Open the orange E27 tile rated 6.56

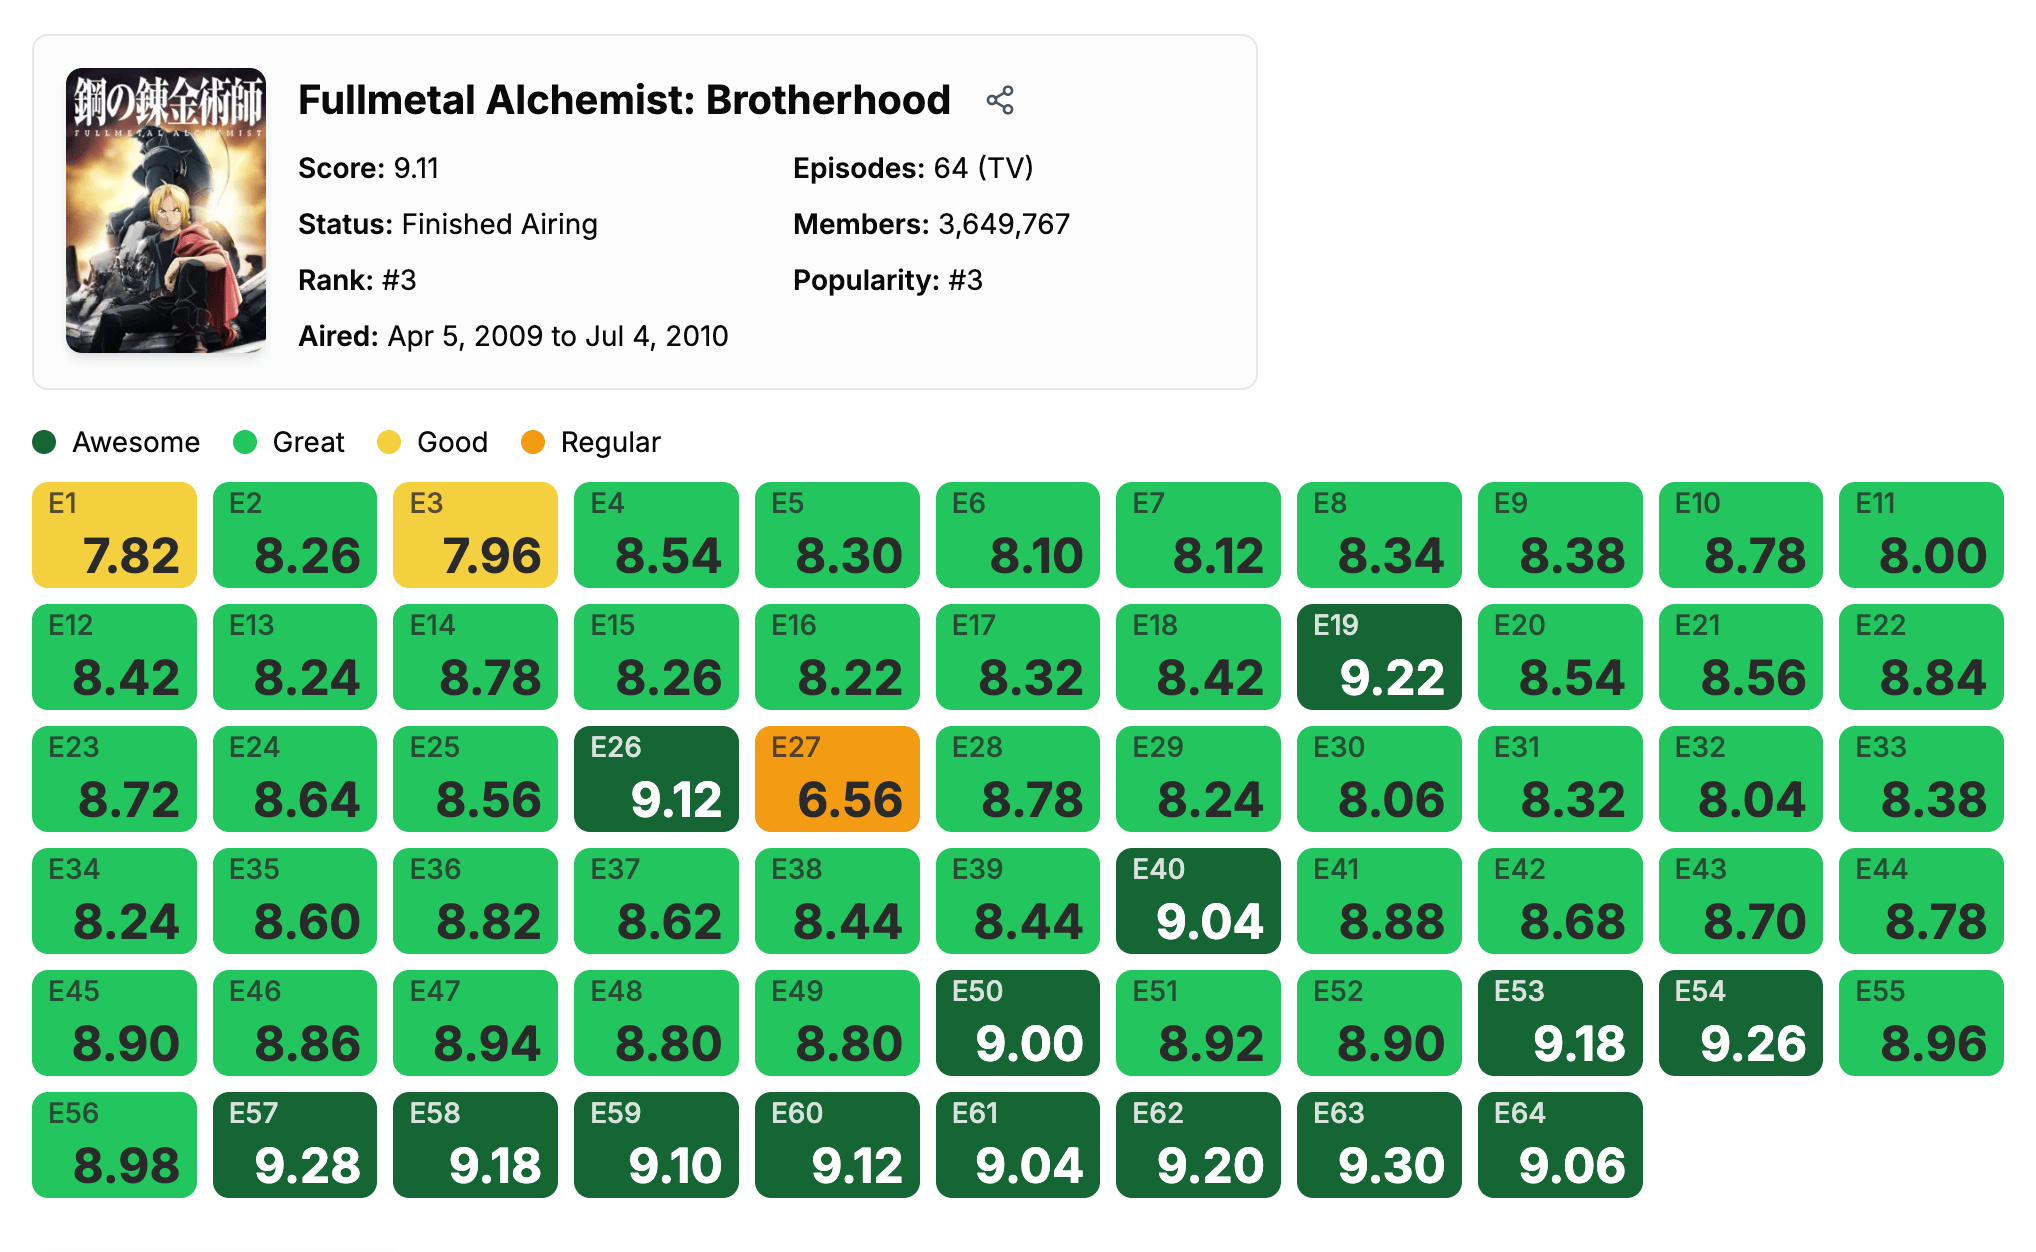[x=837, y=779]
